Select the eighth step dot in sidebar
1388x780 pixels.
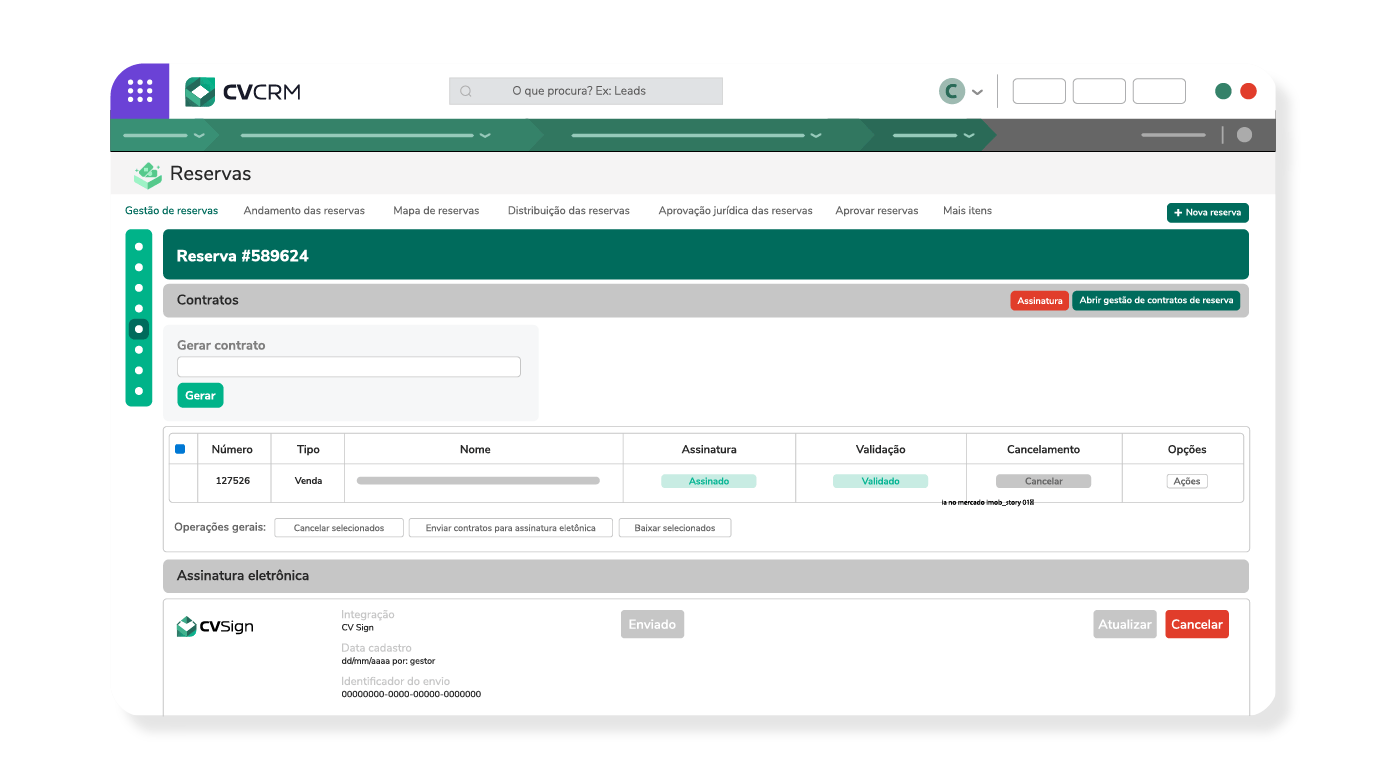(x=139, y=391)
